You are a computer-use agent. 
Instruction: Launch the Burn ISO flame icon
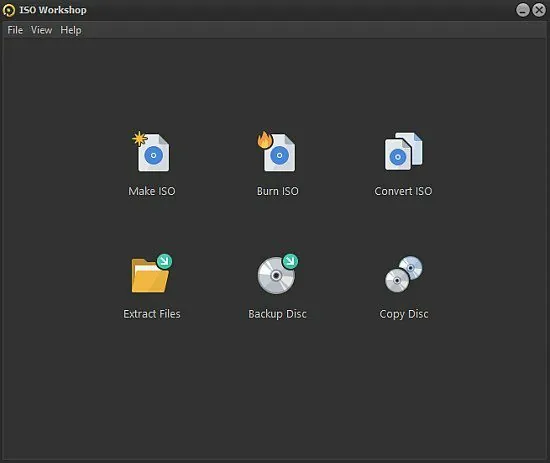click(x=277, y=152)
